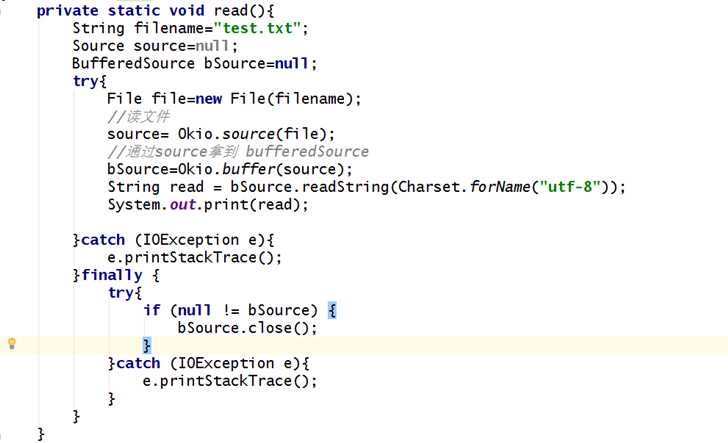This screenshot has height=443, width=728.
Task: Click the comment mentioning bufferedSource
Action: (x=238, y=152)
